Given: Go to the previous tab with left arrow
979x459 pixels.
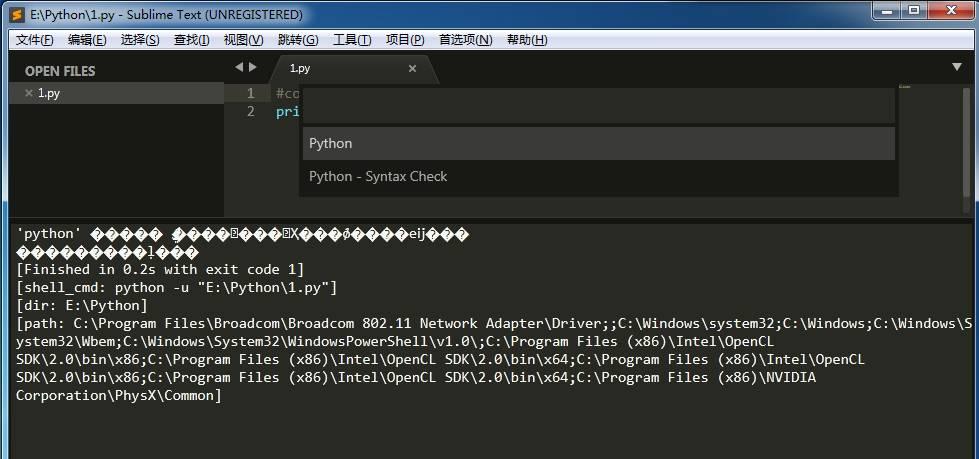Looking at the screenshot, I should 239,67.
